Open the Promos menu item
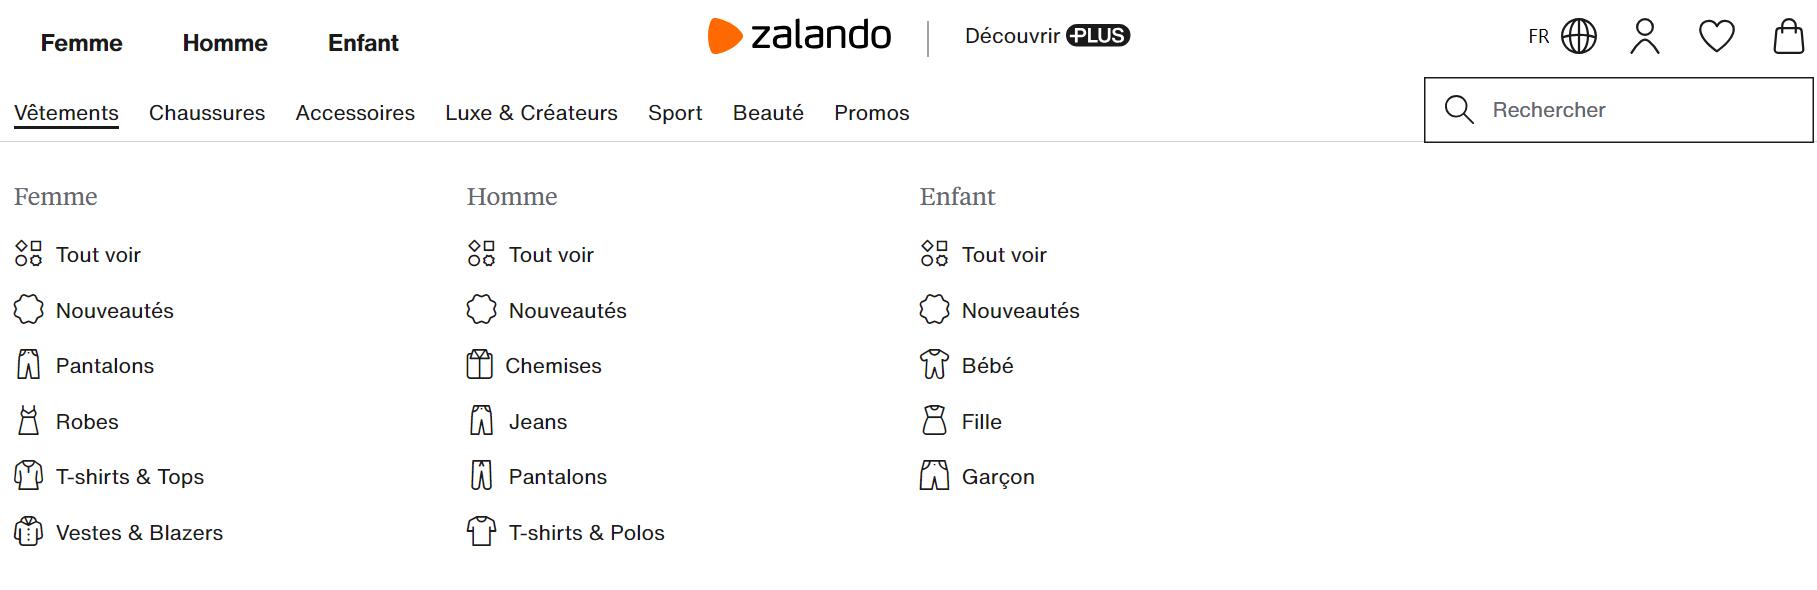Image resolution: width=1817 pixels, height=590 pixels. [x=871, y=113]
